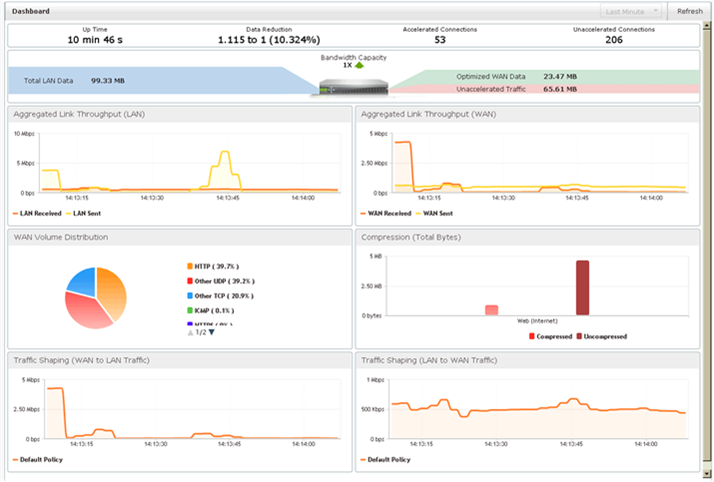Select the red slice of the pie chart

pyautogui.click(x=87, y=312)
